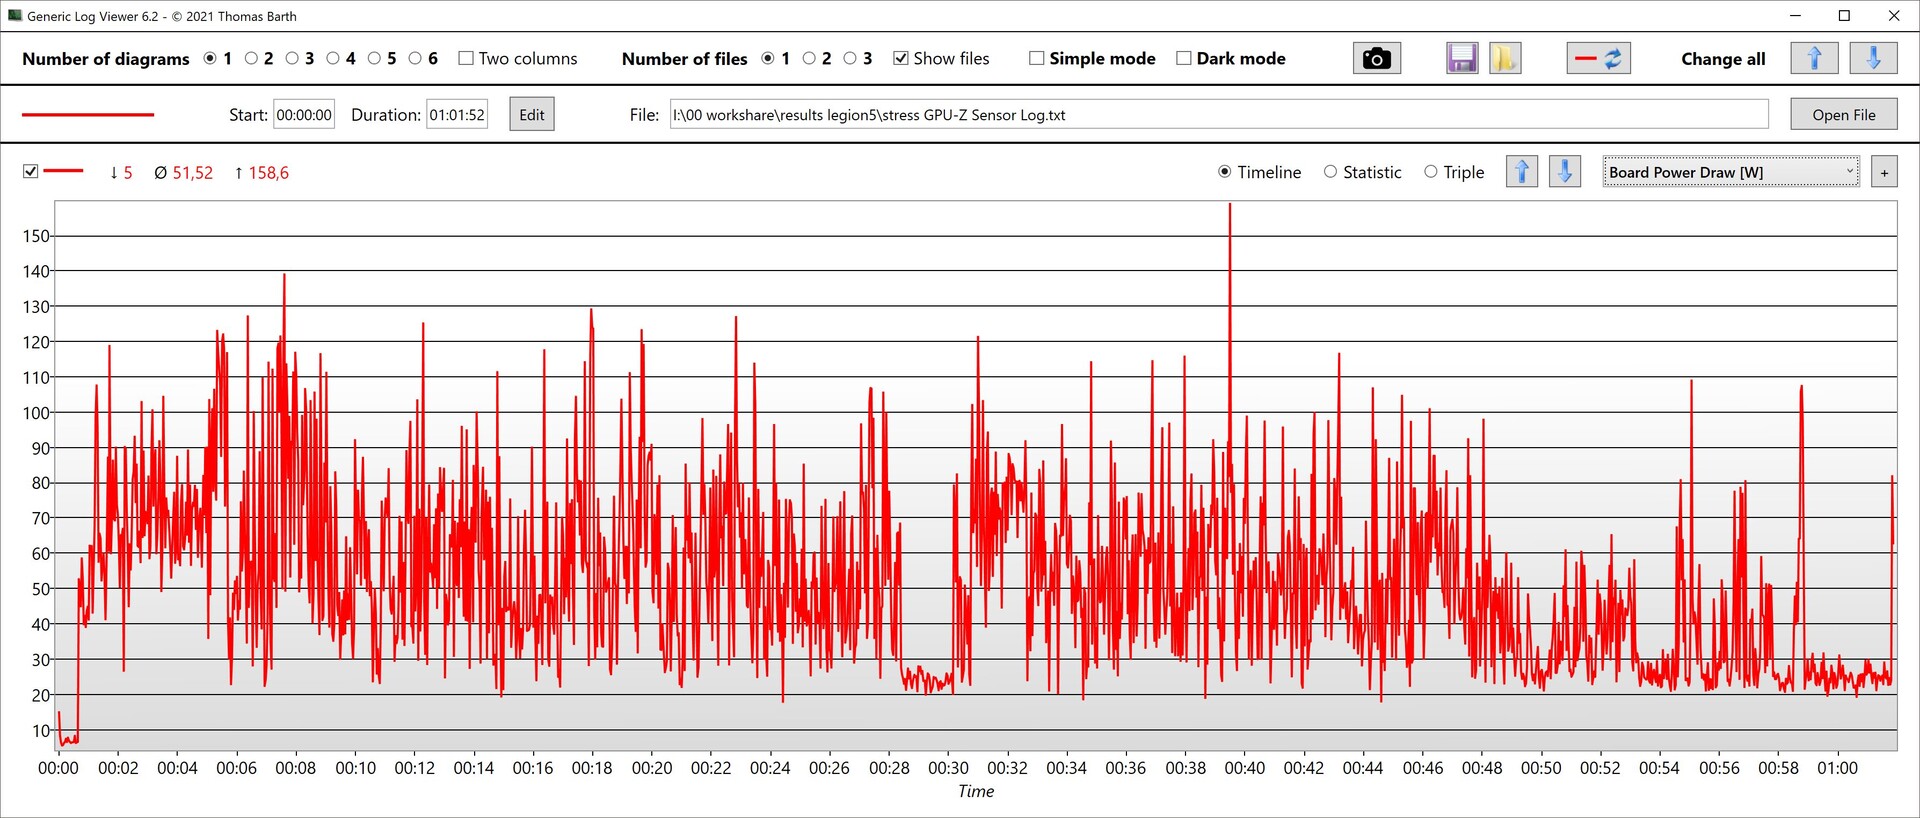Click the up arrow beside Triple option
1920x818 pixels.
(1521, 172)
